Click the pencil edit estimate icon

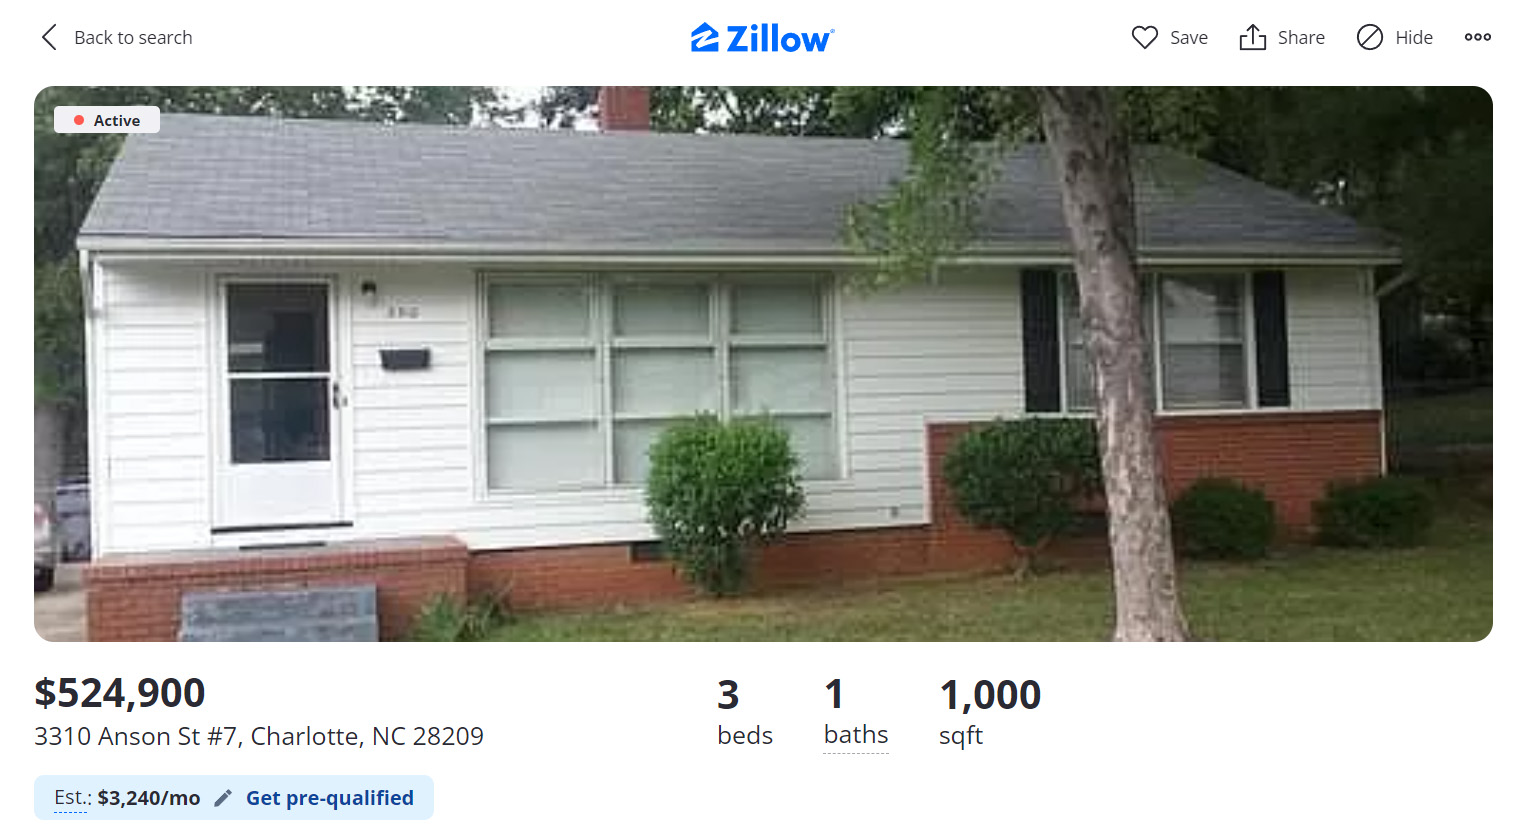point(223,798)
